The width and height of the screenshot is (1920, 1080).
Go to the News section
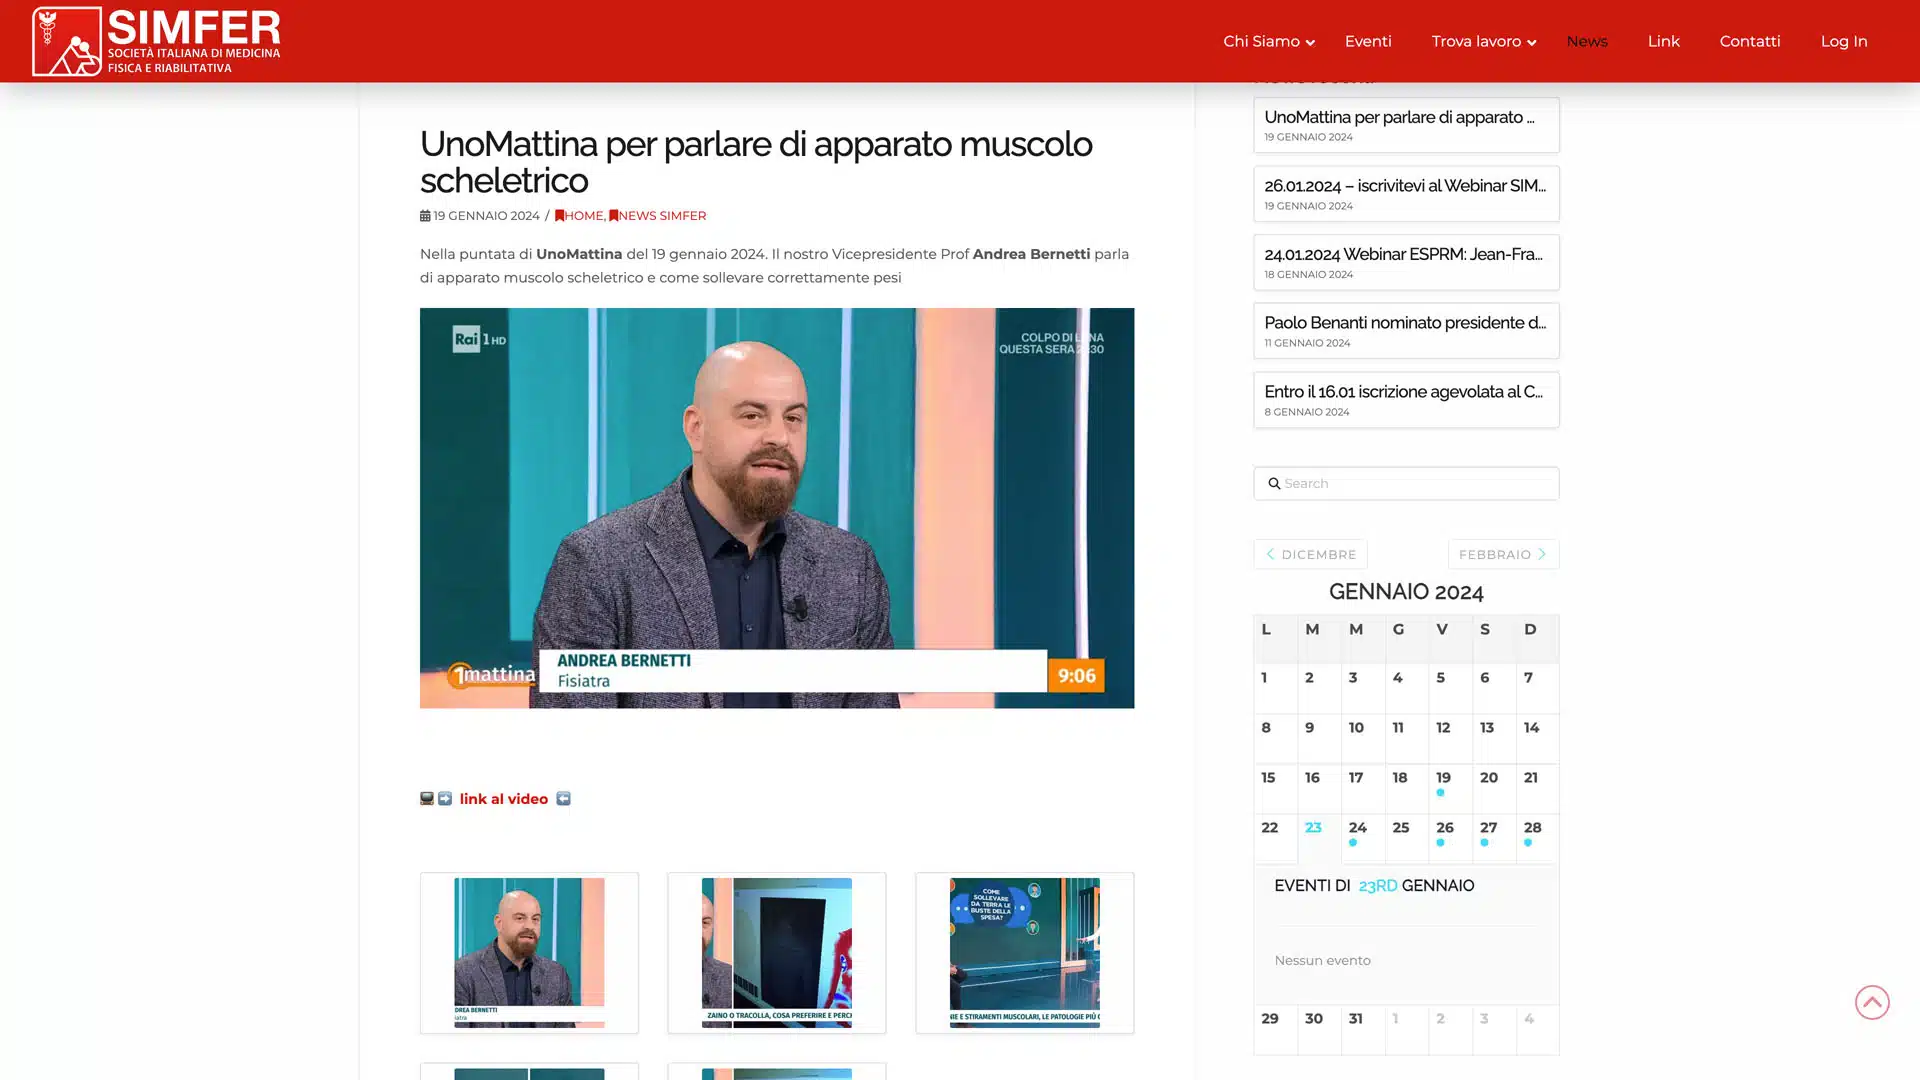1587,41
